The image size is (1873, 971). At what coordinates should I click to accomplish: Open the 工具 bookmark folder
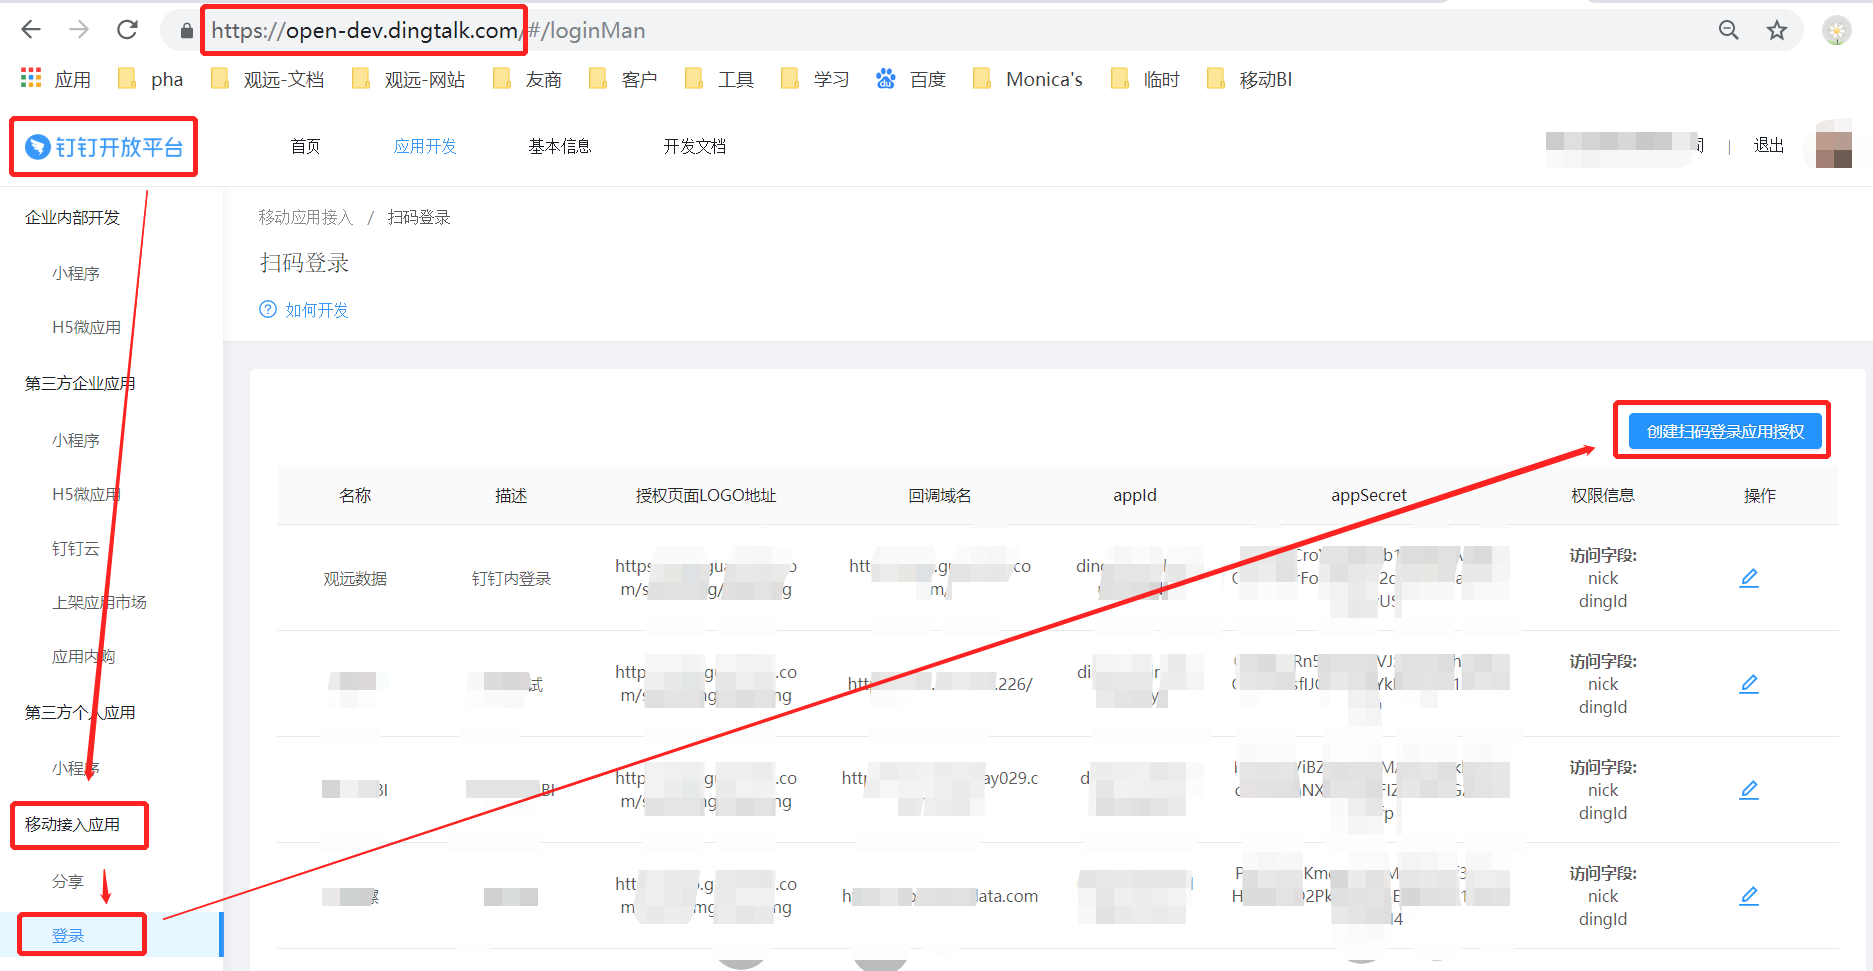719,79
